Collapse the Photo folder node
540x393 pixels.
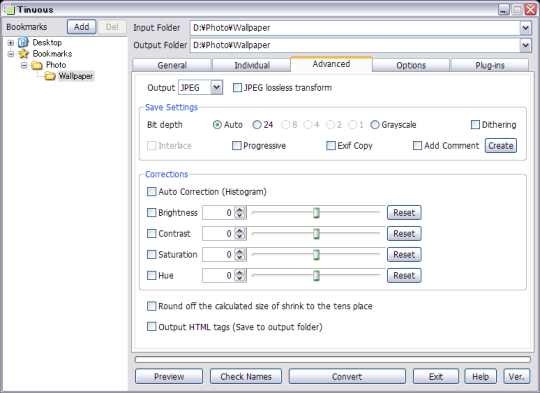tap(24, 65)
